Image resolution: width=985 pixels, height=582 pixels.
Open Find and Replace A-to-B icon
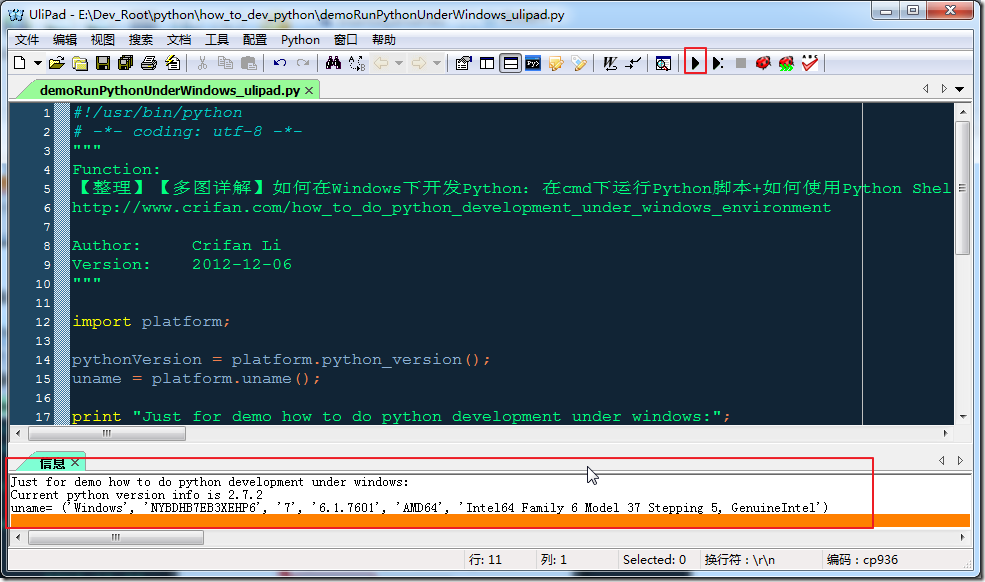click(357, 63)
